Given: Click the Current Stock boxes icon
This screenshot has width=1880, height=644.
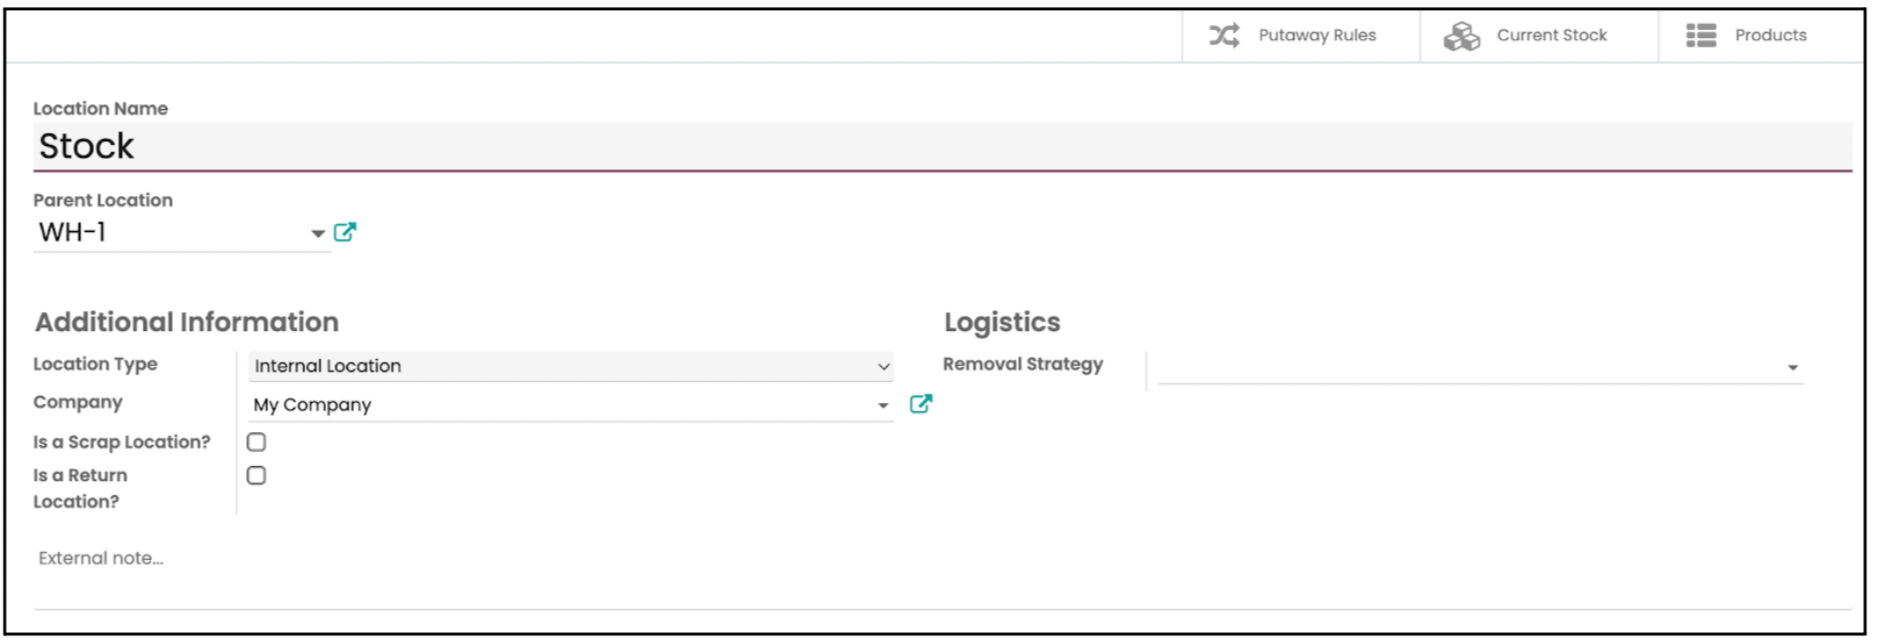Looking at the screenshot, I should [x=1461, y=36].
